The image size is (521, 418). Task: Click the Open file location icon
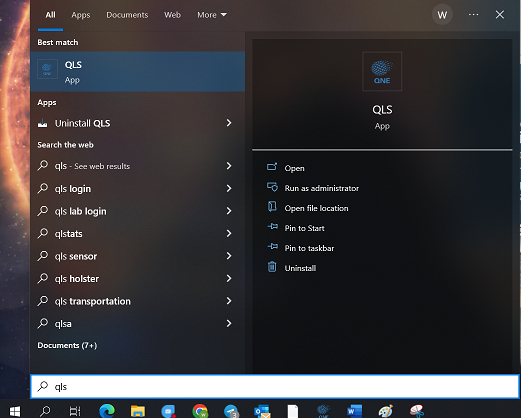click(x=272, y=207)
